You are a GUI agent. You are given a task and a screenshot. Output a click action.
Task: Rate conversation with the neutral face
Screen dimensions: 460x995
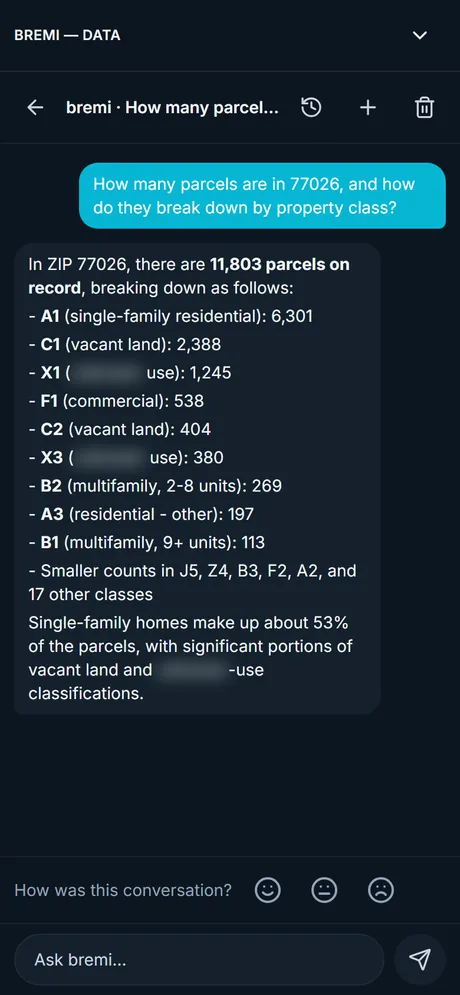pos(324,890)
